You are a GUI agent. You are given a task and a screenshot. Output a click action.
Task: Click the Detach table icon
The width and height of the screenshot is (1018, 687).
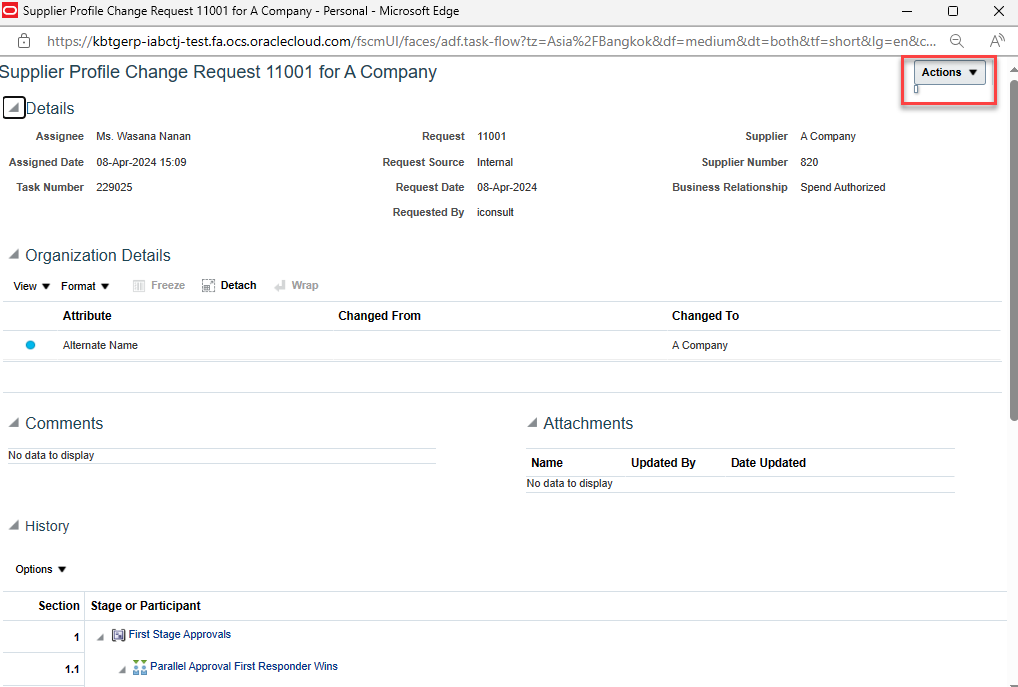pos(208,285)
